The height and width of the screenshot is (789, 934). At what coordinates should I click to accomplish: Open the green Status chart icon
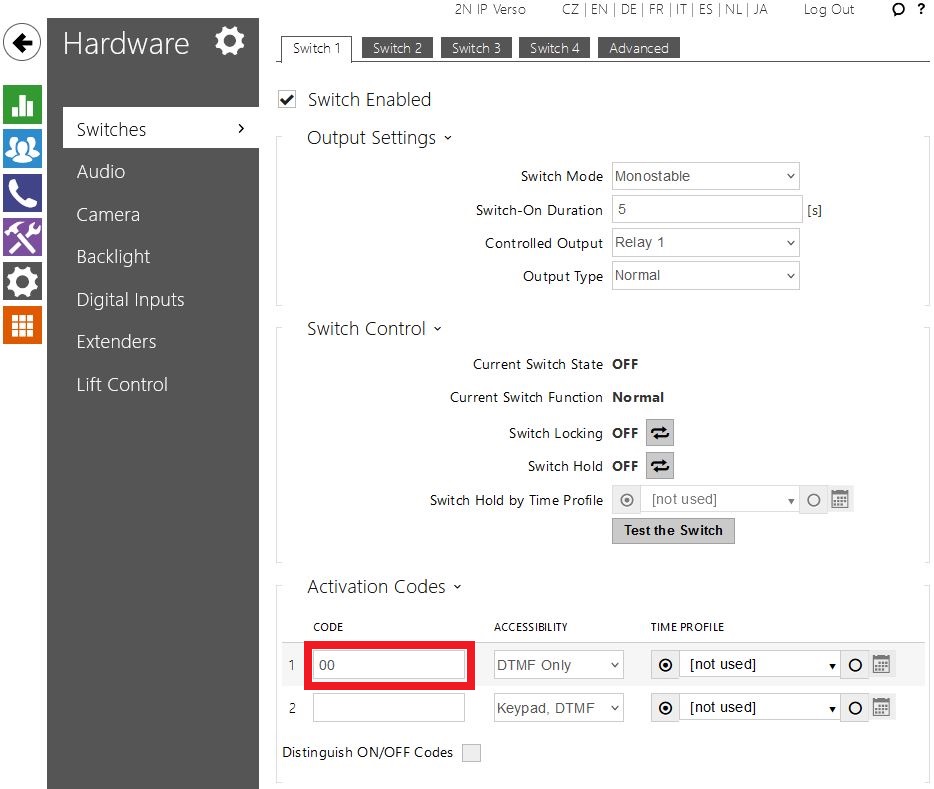(22, 105)
